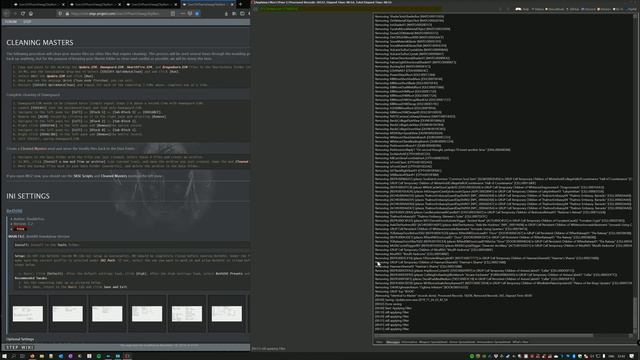Switch to the Information tab in xEdit
640x360 pixels.
point(409,342)
